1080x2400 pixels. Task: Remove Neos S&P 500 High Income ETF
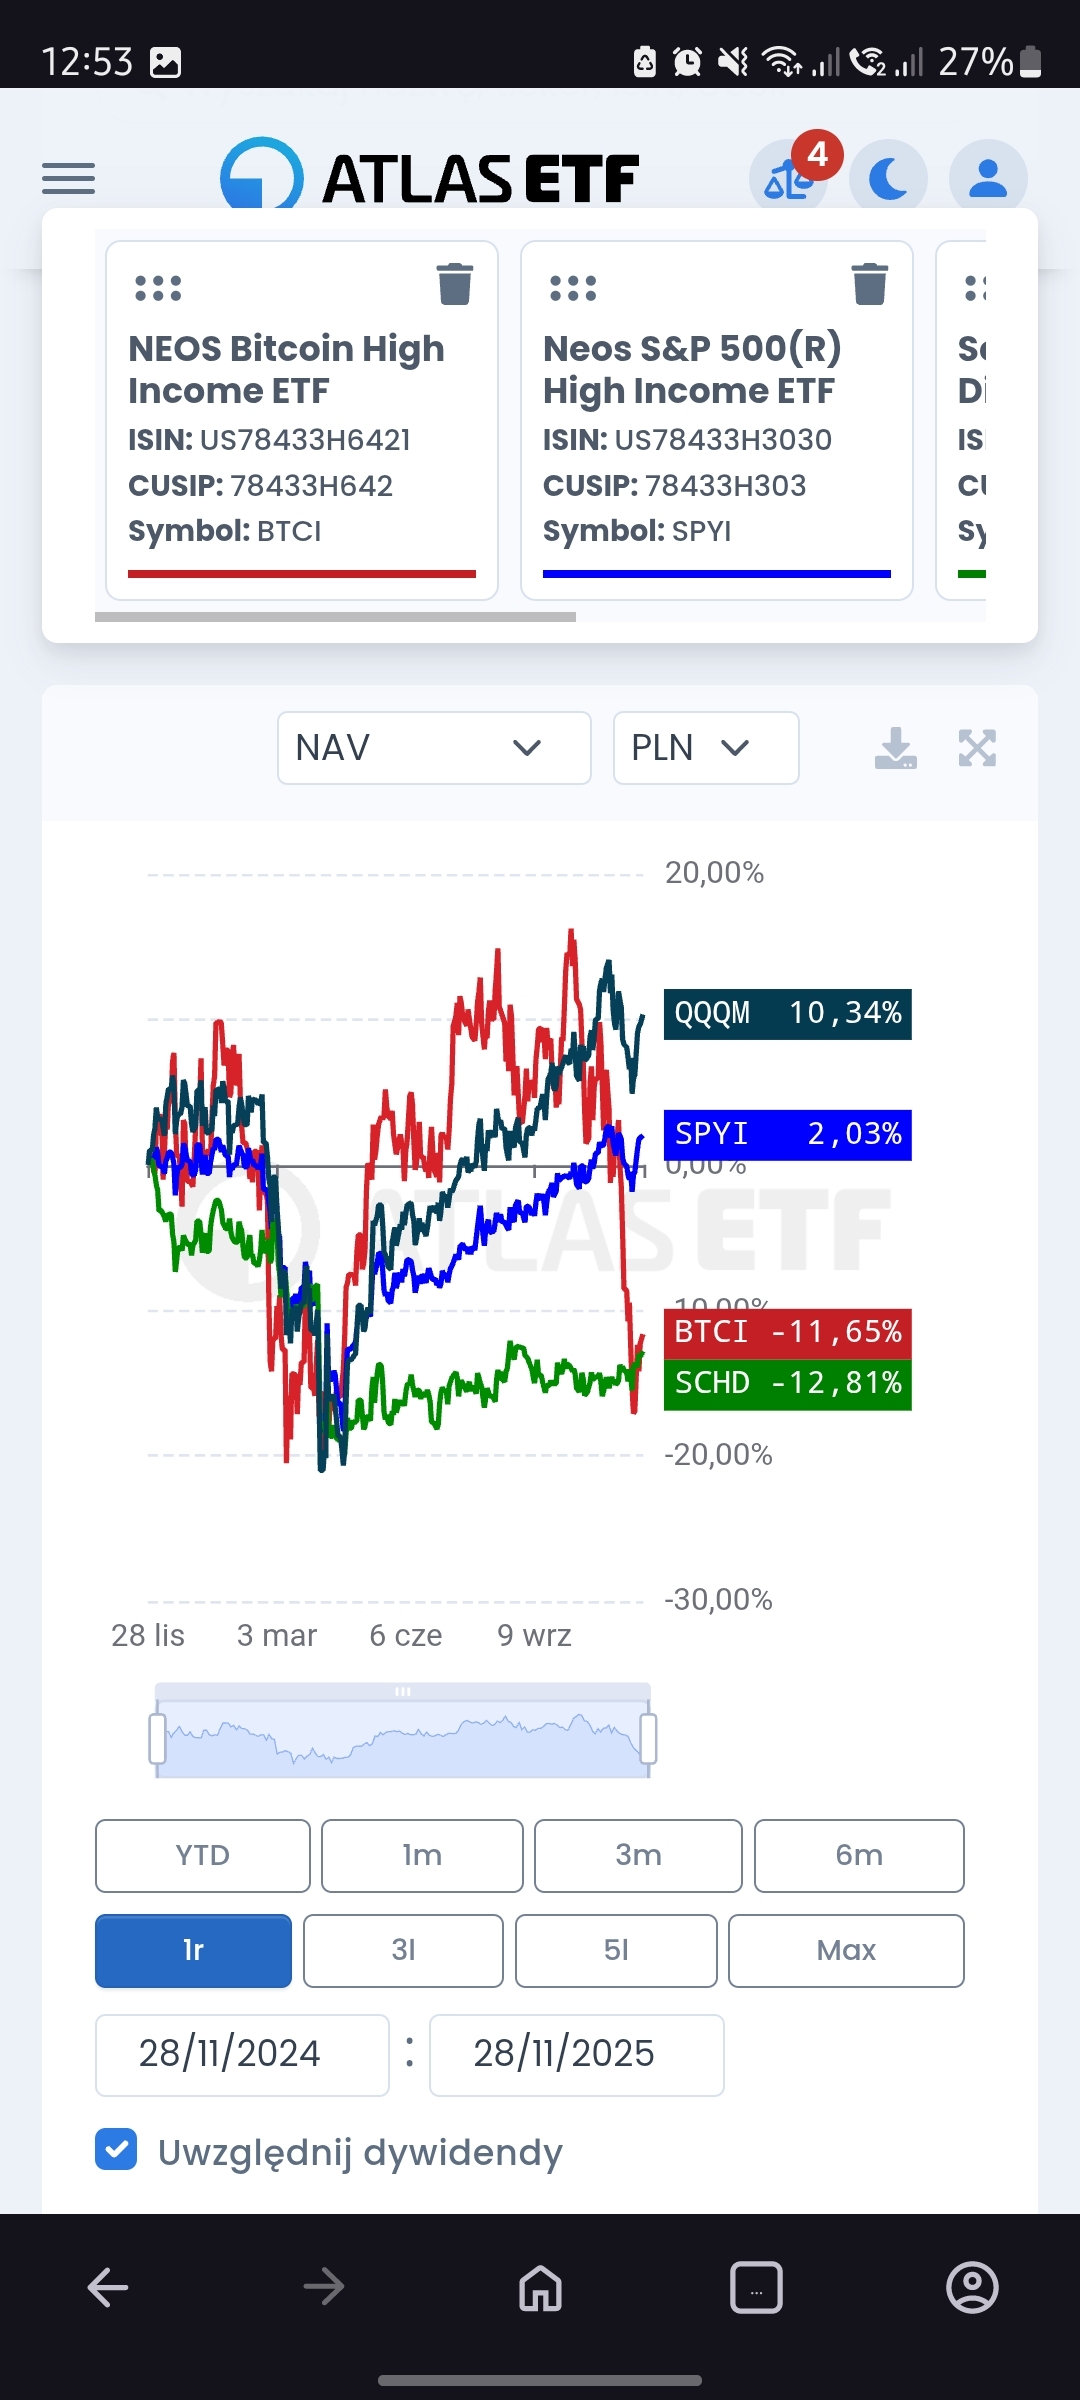pos(869,284)
